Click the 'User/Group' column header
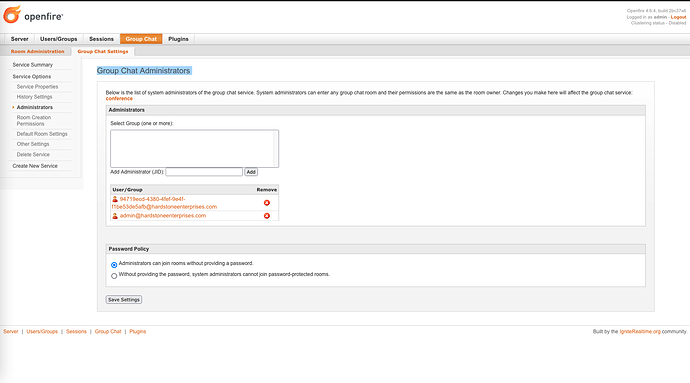This screenshot has height=383, width=690. (127, 190)
